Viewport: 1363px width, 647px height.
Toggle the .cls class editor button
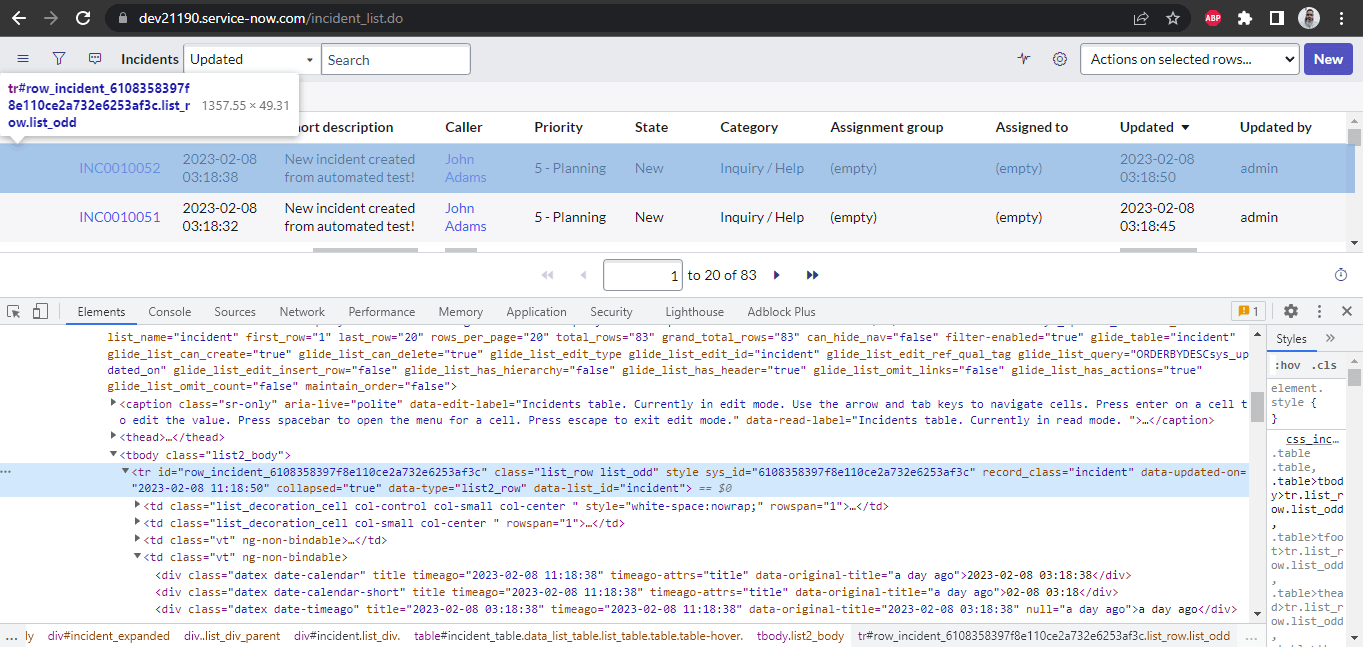click(1324, 365)
